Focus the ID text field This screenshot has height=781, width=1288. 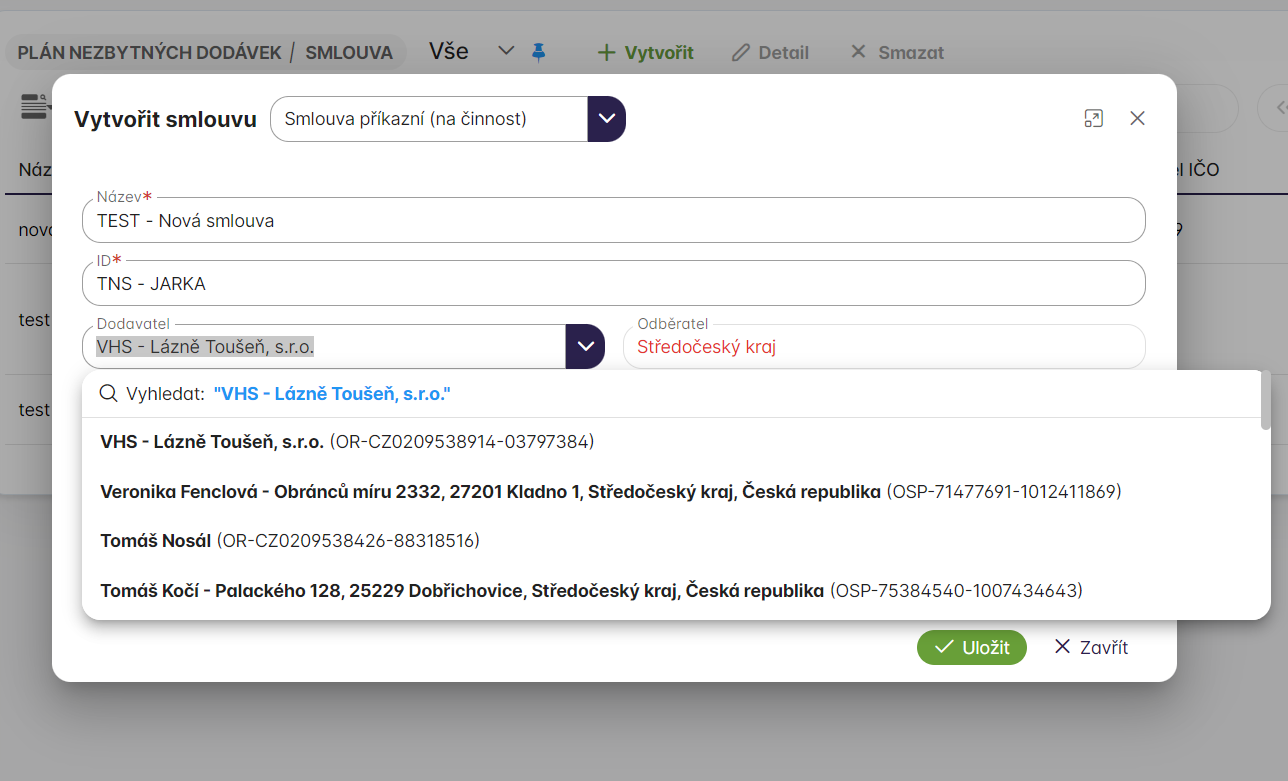pos(612,284)
